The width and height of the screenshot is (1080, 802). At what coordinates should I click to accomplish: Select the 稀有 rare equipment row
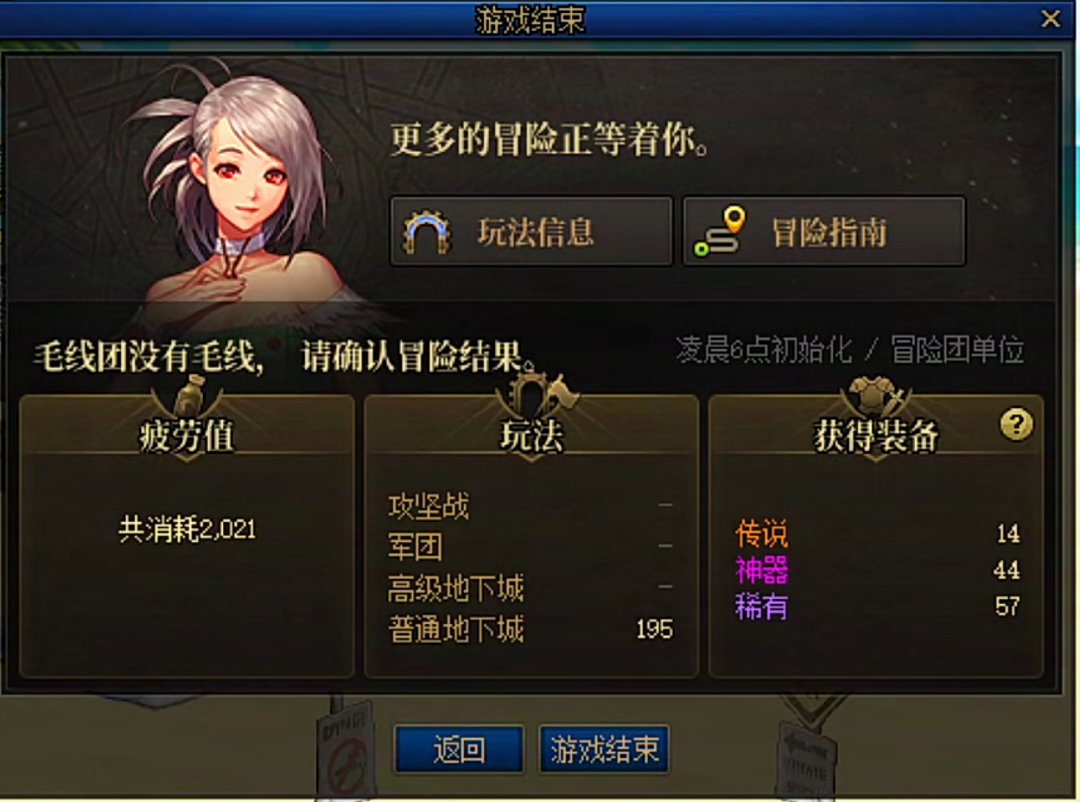(x=877, y=606)
